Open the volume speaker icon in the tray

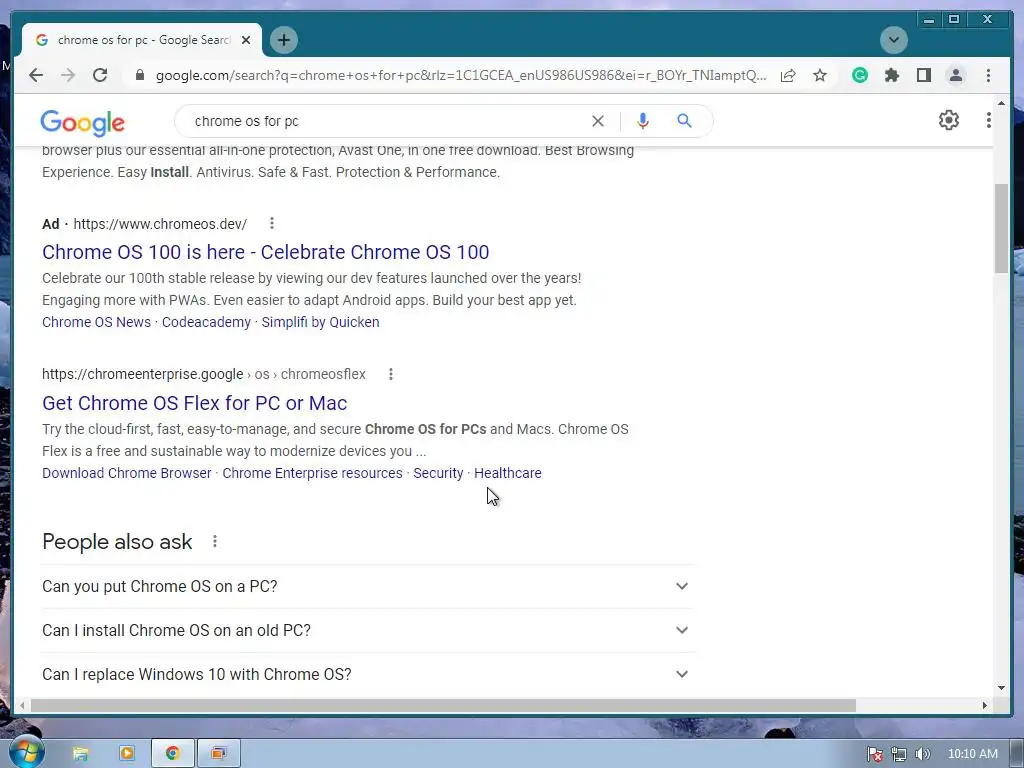point(922,754)
